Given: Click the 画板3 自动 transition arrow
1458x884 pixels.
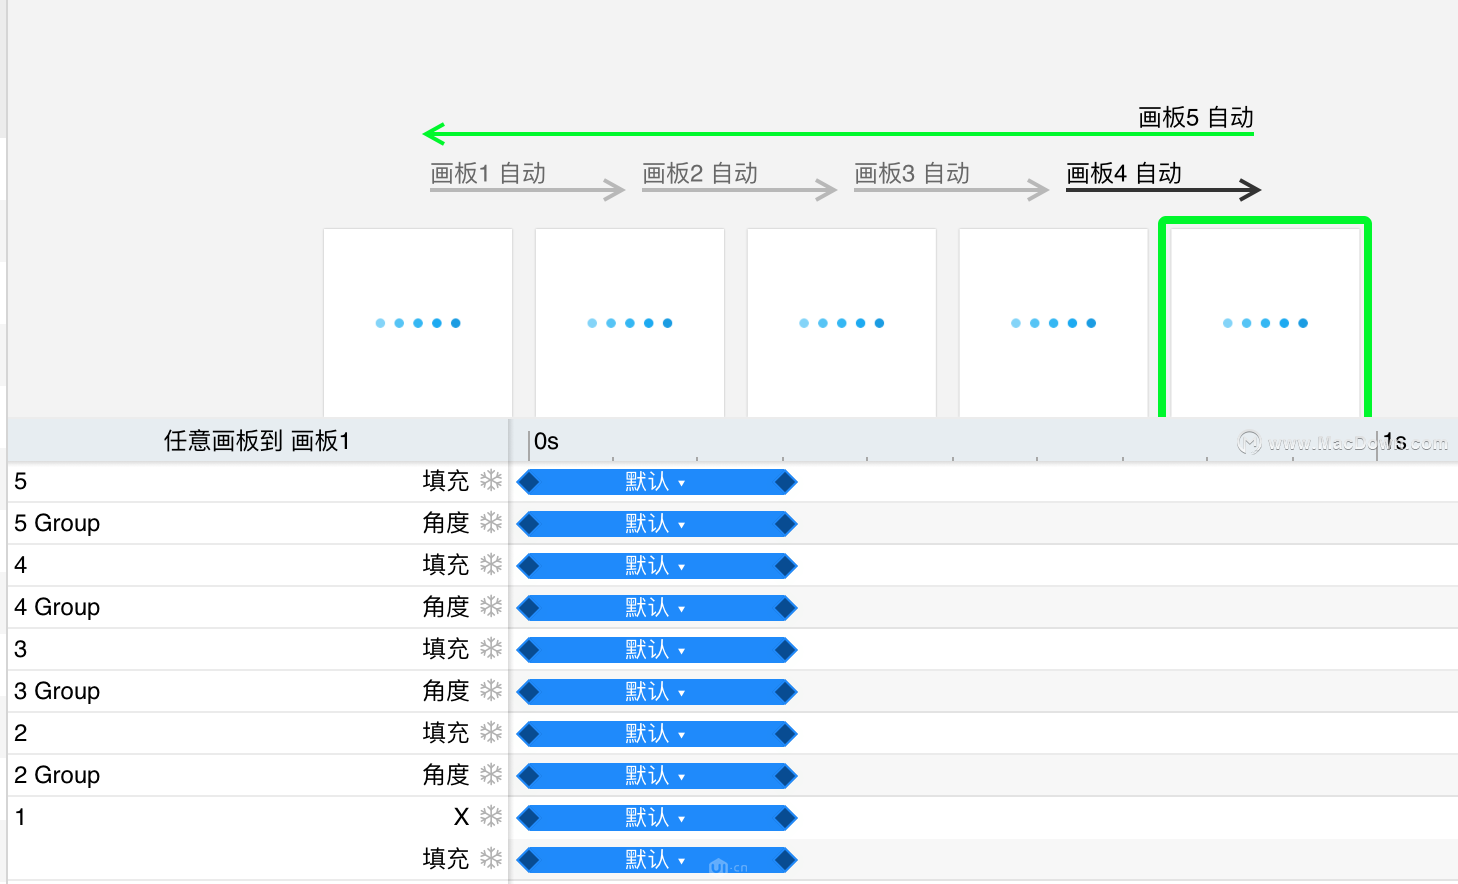Looking at the screenshot, I should pos(951,189).
